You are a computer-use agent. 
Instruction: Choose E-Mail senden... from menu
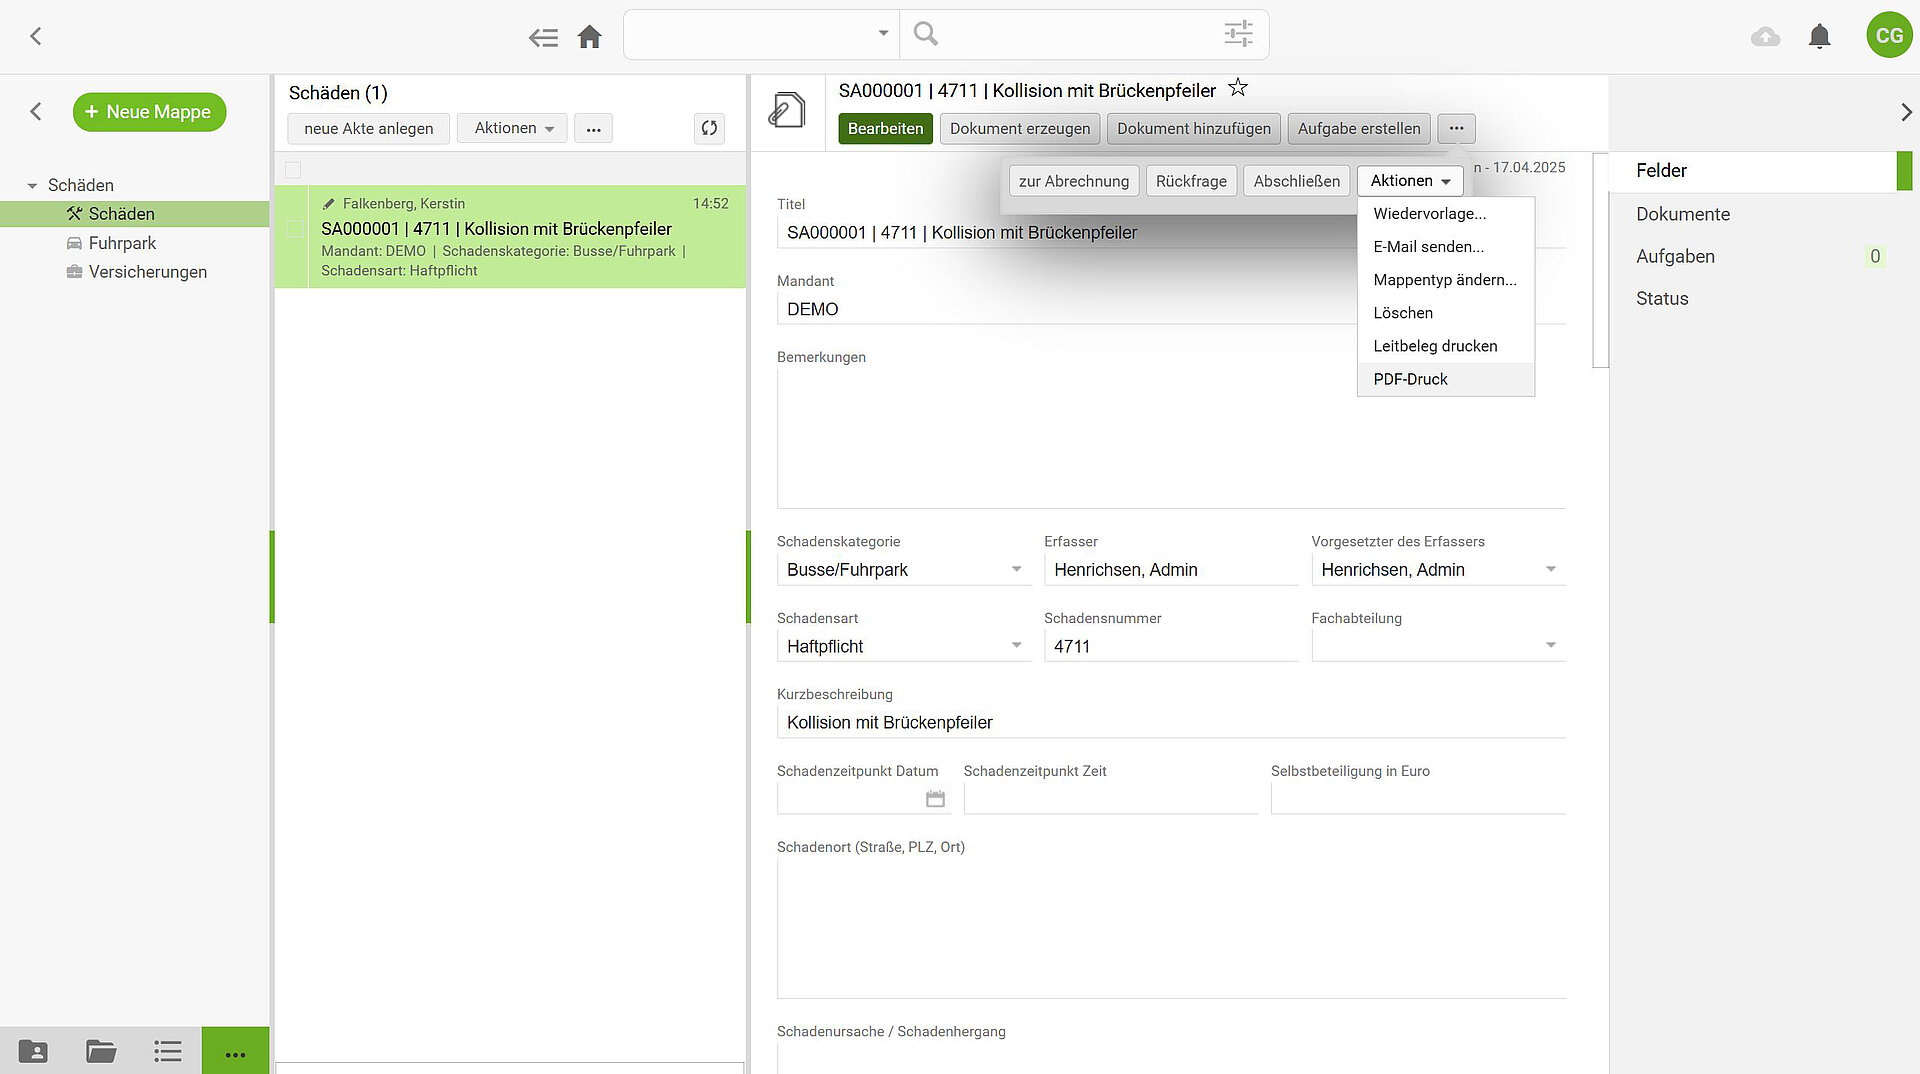1446,247
